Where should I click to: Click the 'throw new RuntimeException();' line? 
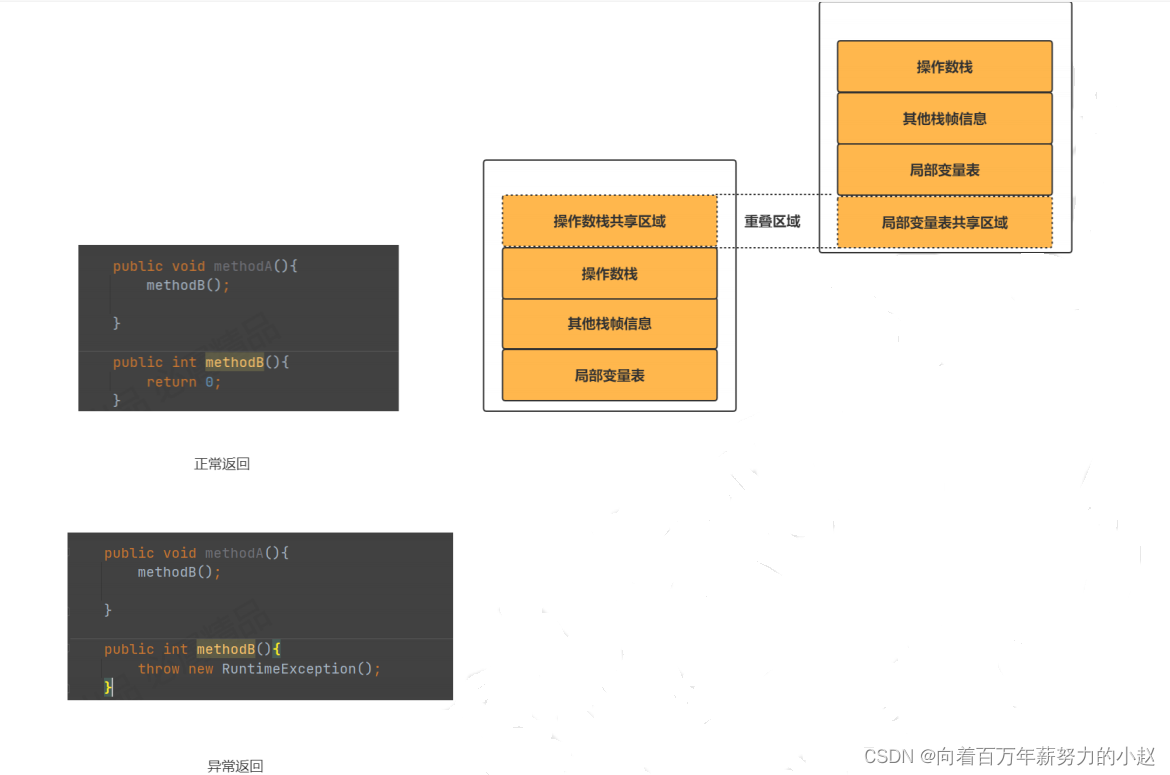coord(259,669)
